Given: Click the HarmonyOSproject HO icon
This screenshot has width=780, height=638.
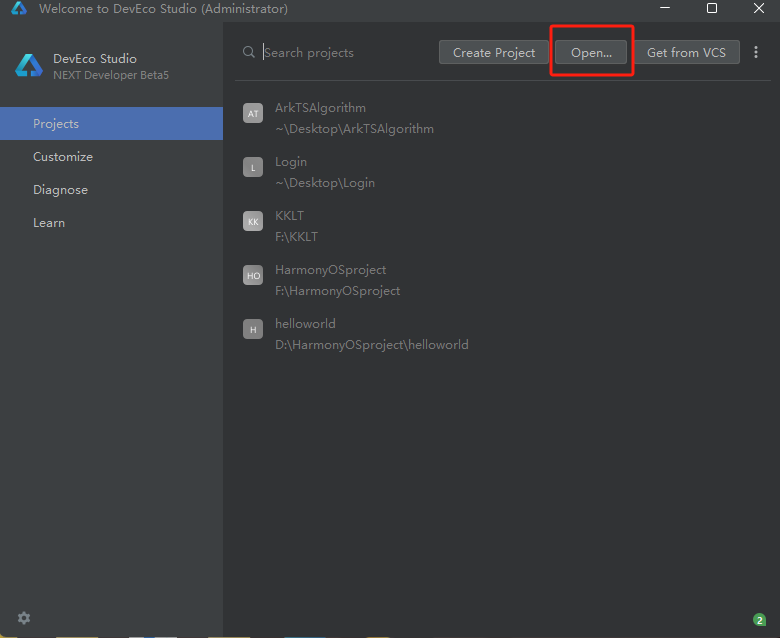Looking at the screenshot, I should point(253,276).
